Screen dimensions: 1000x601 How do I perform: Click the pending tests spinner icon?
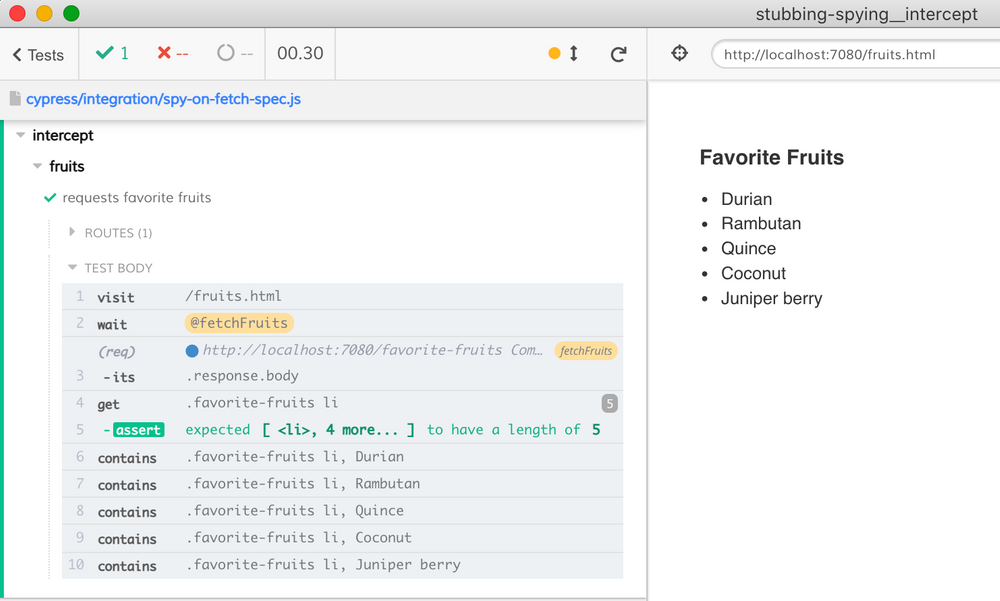[226, 54]
